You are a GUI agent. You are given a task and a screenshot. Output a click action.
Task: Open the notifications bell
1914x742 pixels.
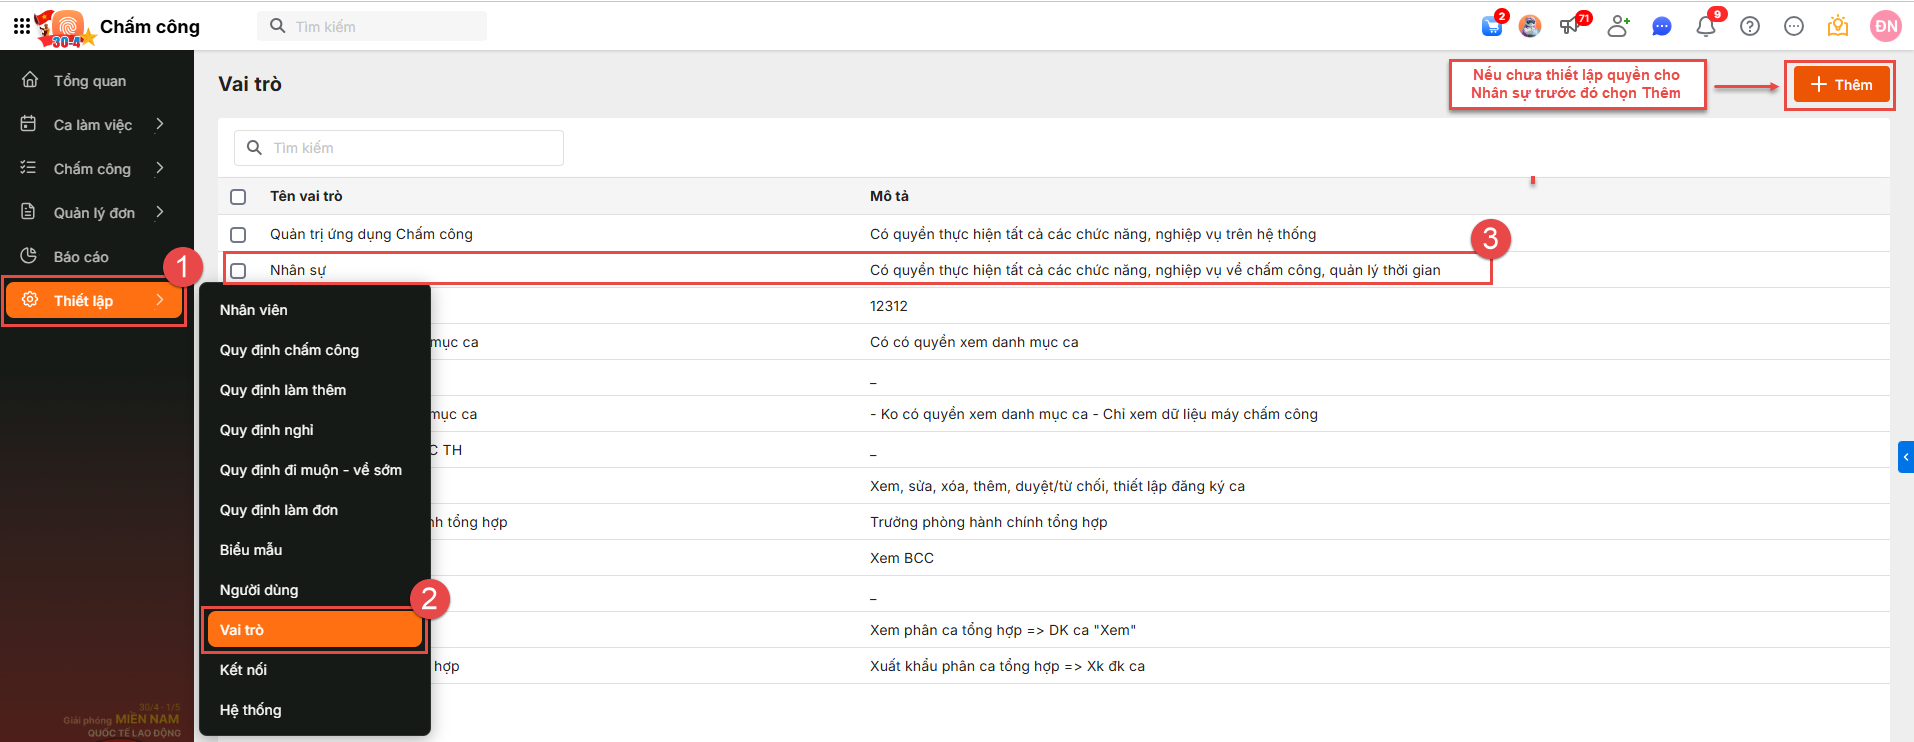click(x=1706, y=27)
